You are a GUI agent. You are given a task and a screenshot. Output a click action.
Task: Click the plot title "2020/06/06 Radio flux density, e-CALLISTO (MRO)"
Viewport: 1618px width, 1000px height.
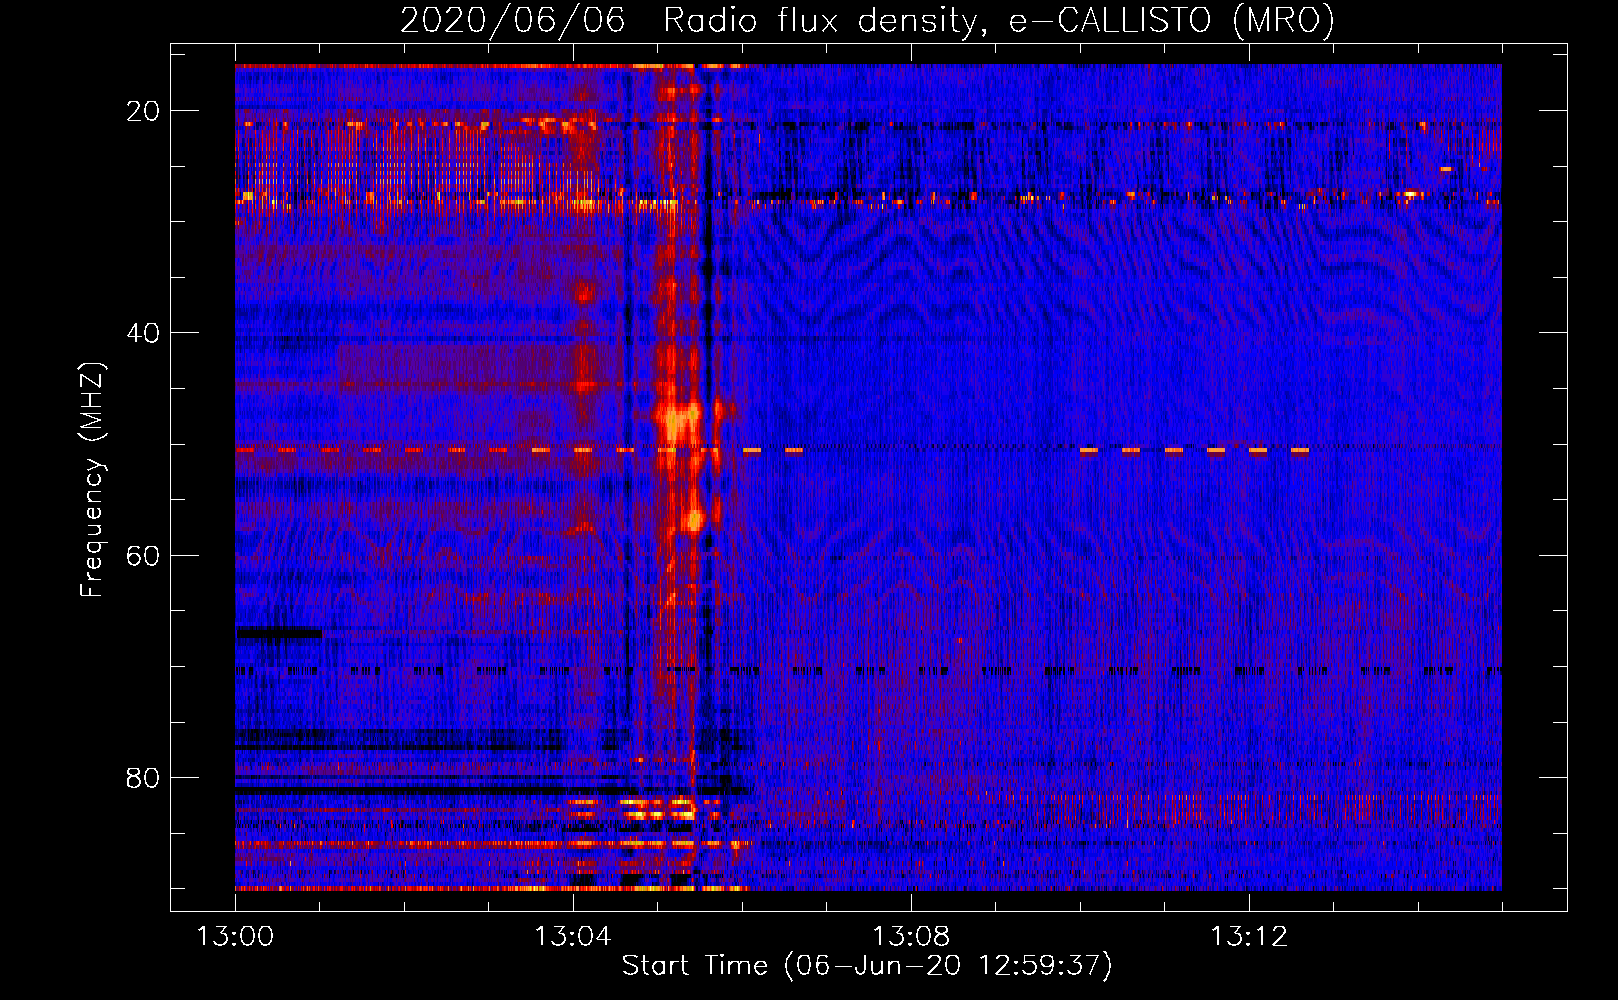point(867,21)
